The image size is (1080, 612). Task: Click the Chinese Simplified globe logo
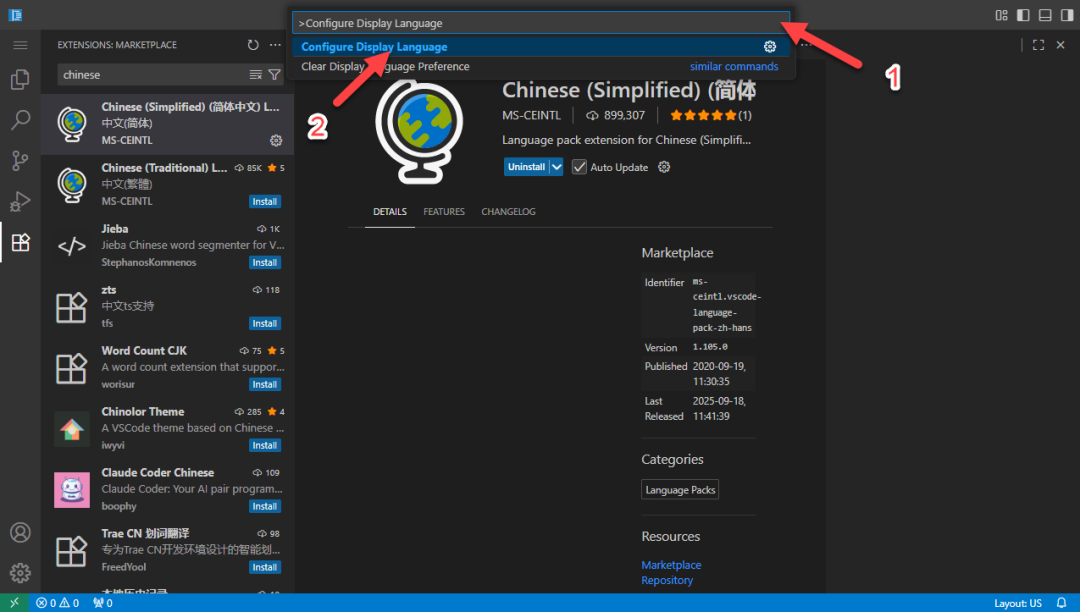(x=419, y=129)
